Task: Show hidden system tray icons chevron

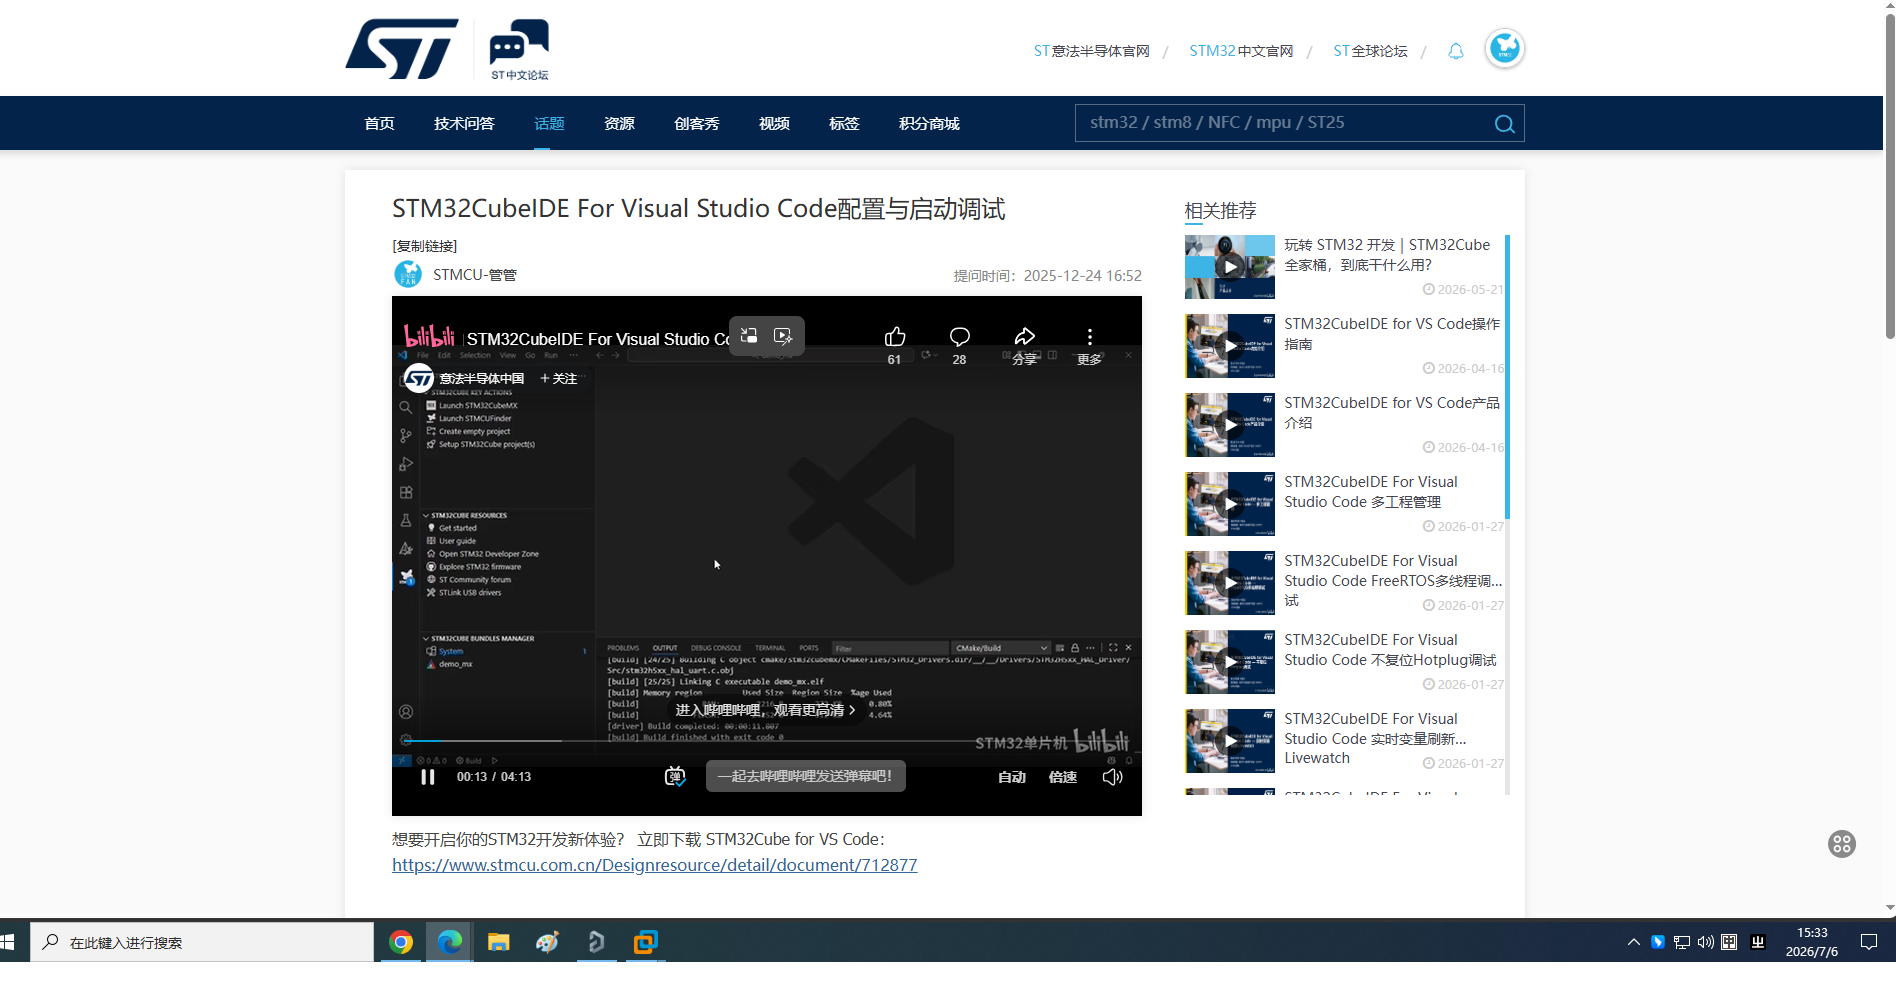Action: pyautogui.click(x=1633, y=942)
